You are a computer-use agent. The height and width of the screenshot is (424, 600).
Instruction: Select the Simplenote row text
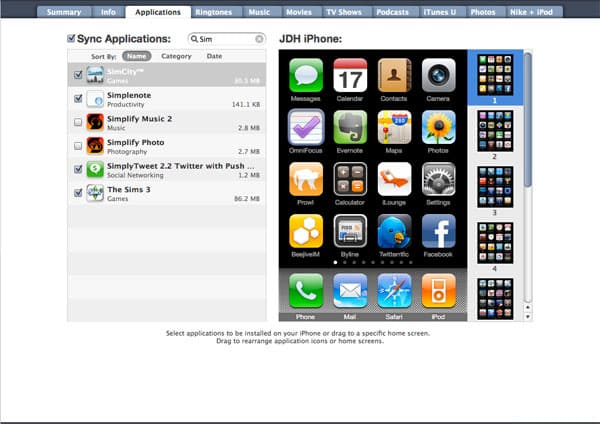[129, 95]
